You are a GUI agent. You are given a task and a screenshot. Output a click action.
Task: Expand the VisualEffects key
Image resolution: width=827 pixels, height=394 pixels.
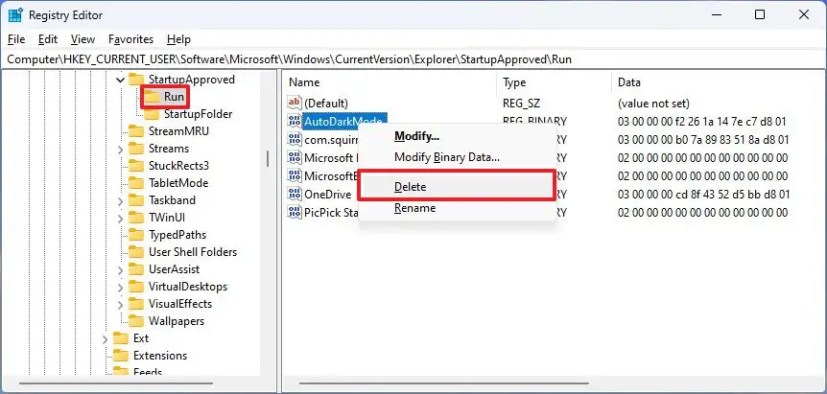tap(120, 304)
